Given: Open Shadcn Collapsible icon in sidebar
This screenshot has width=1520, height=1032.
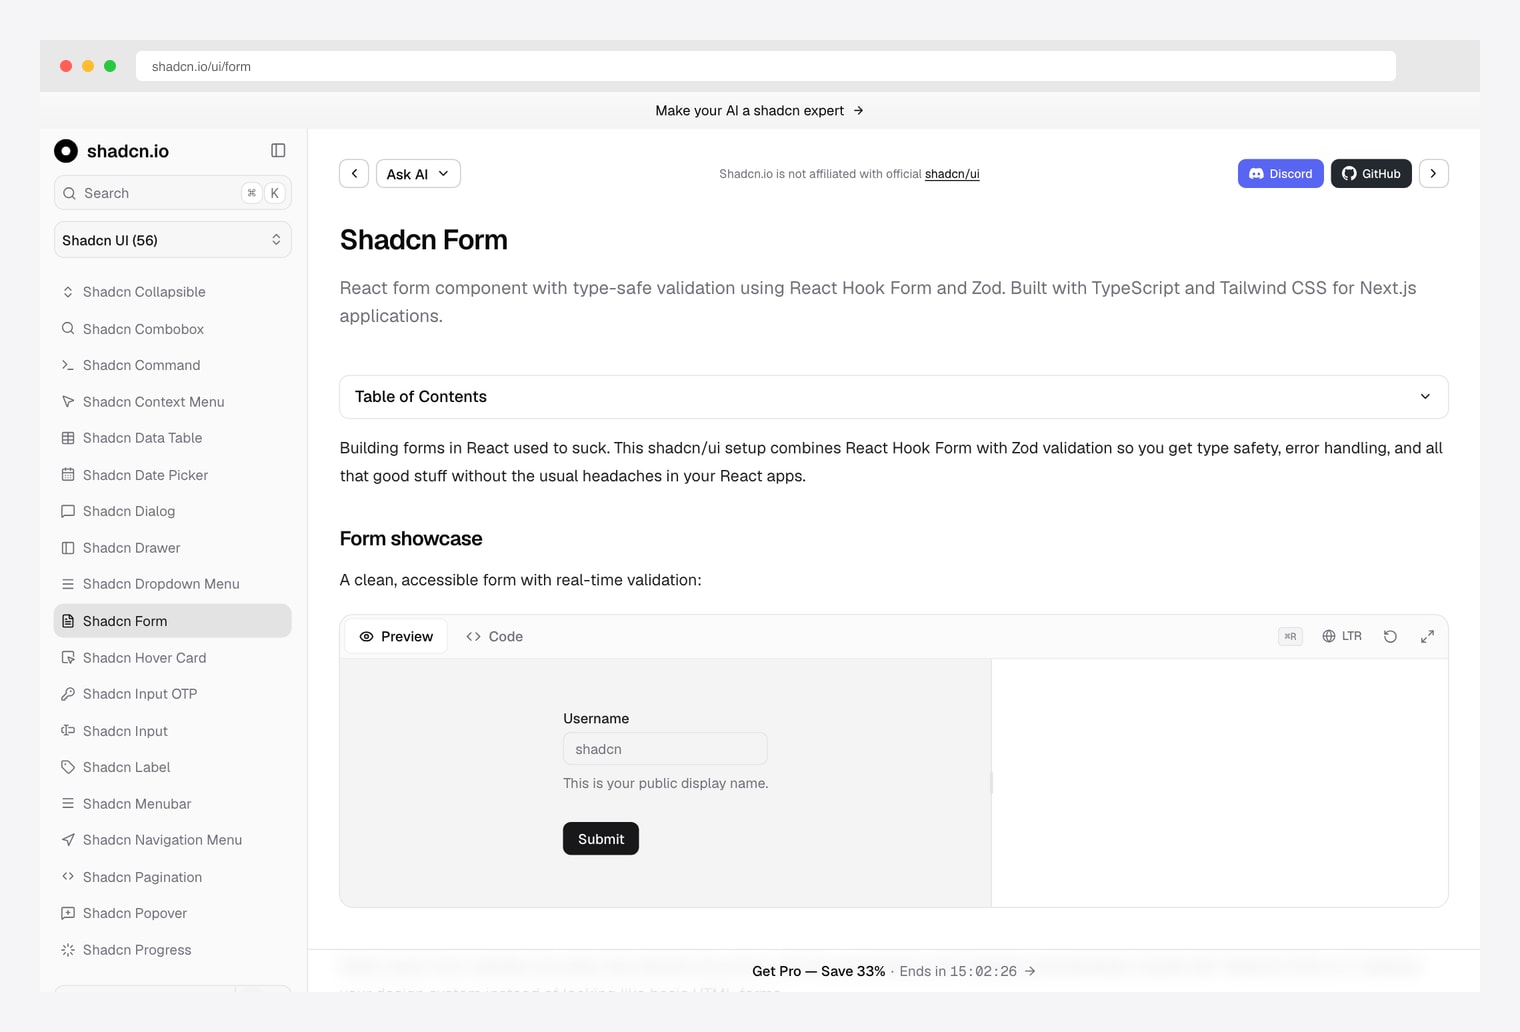Looking at the screenshot, I should tap(68, 292).
